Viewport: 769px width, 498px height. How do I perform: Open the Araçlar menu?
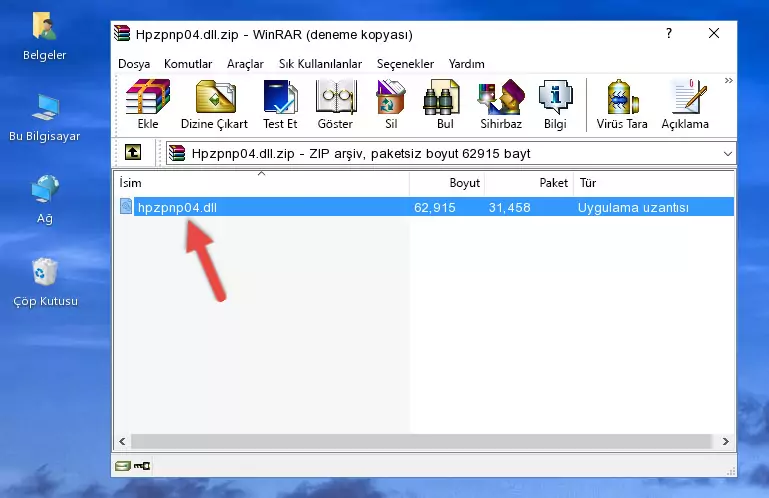(245, 64)
